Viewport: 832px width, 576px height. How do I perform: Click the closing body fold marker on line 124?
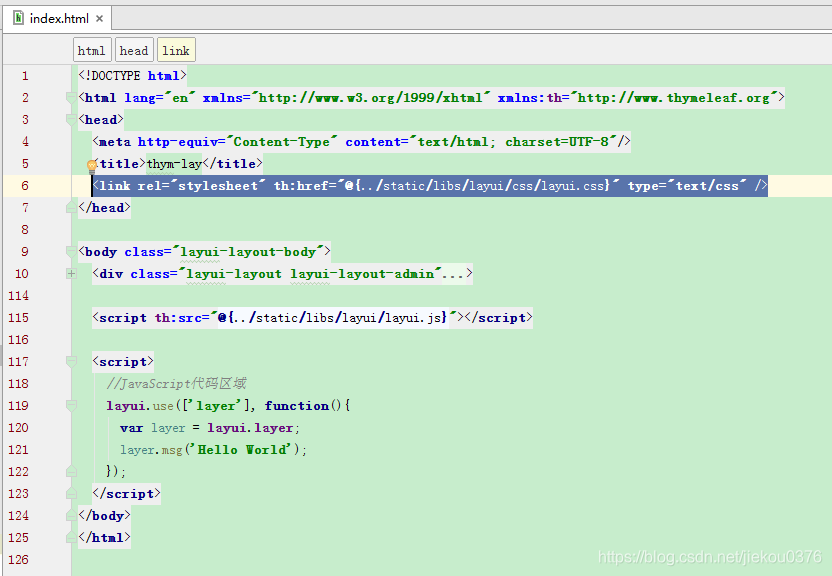click(x=72, y=515)
